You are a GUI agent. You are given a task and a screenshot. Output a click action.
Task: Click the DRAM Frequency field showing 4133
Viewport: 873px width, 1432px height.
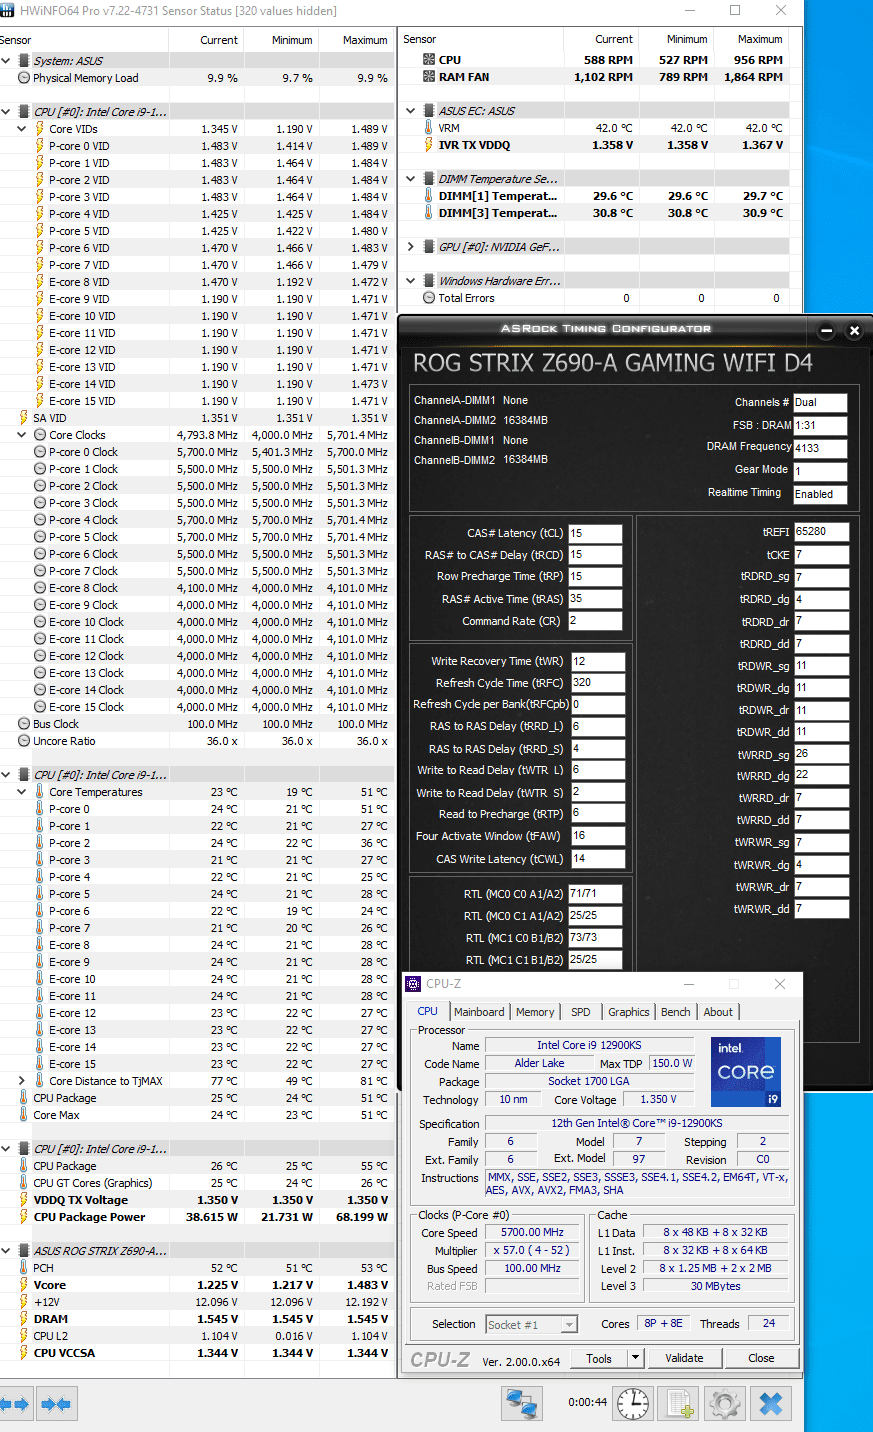(820, 448)
